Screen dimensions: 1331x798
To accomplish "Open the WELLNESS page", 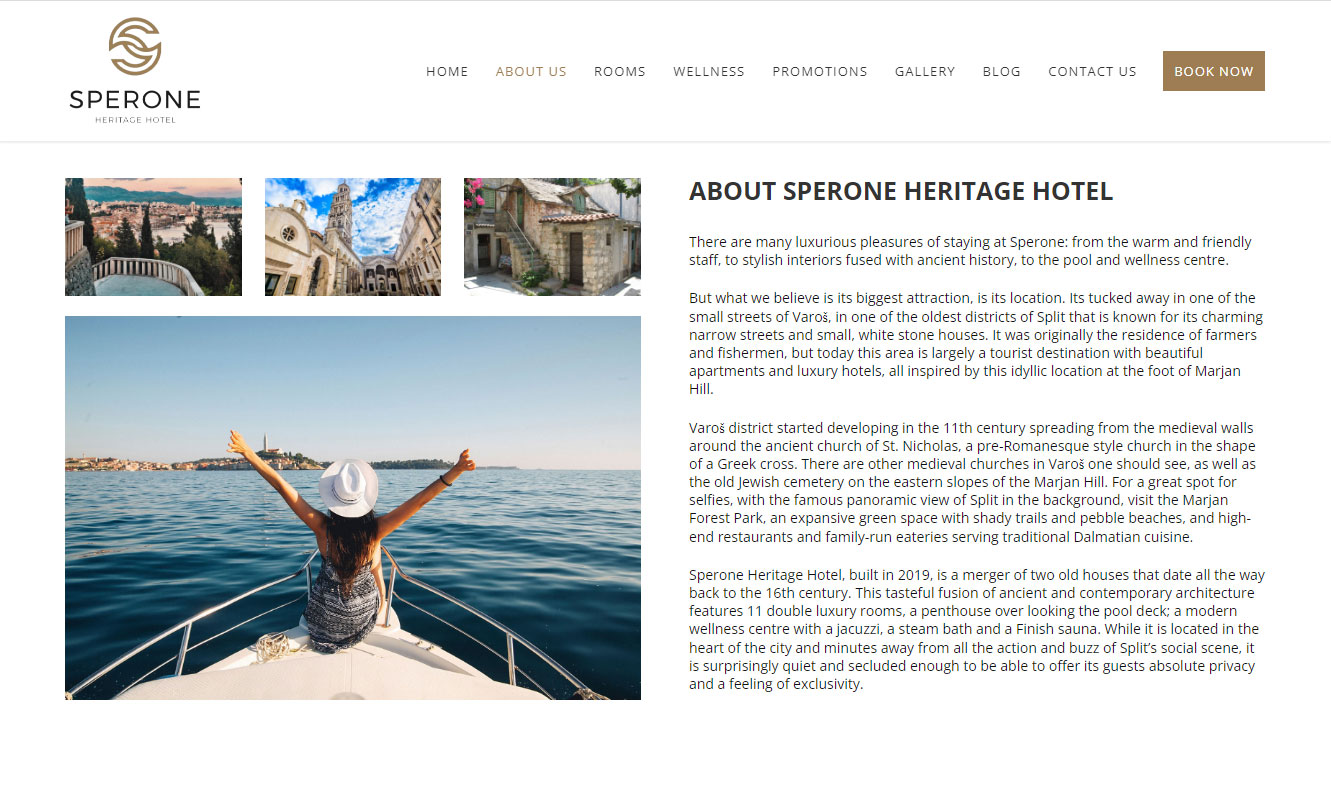I will coord(709,71).
